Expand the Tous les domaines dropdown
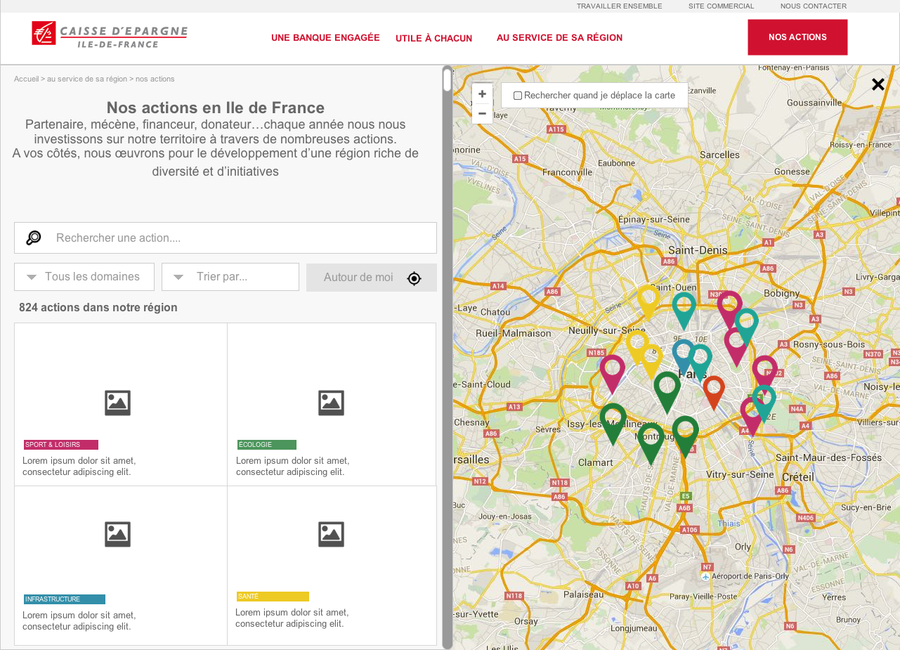 pyautogui.click(x=84, y=277)
